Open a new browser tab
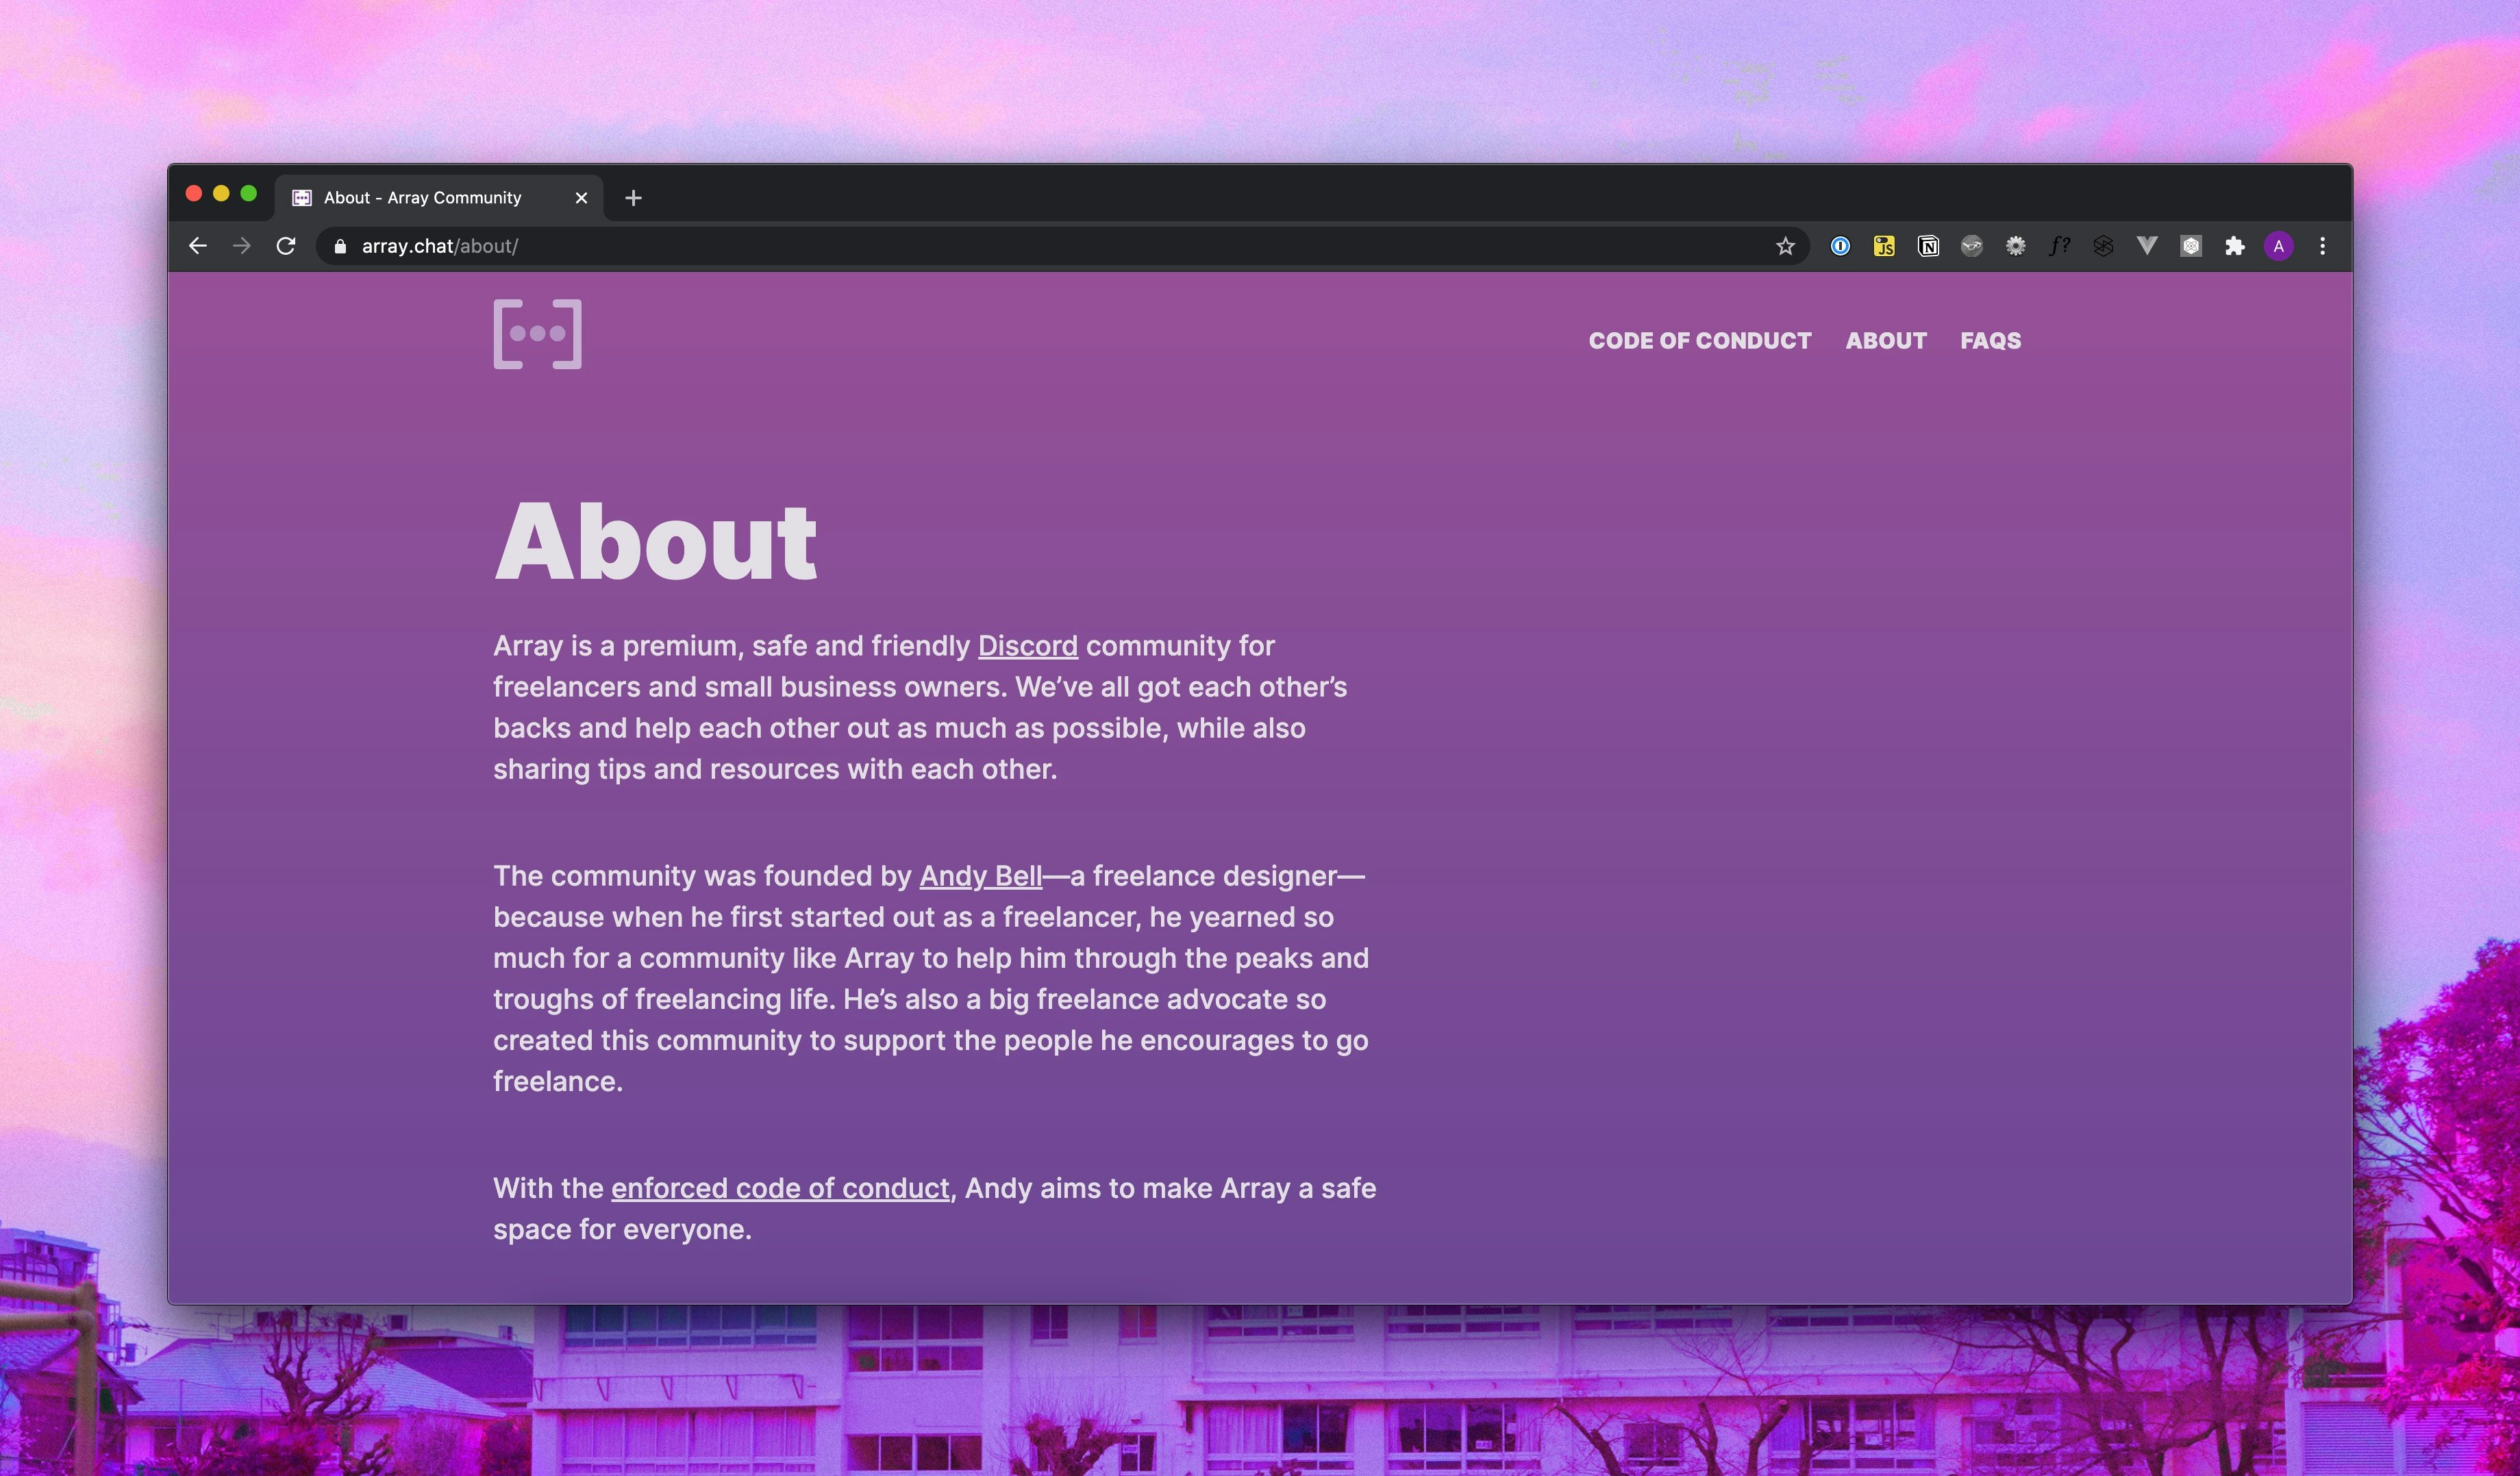 (x=633, y=198)
